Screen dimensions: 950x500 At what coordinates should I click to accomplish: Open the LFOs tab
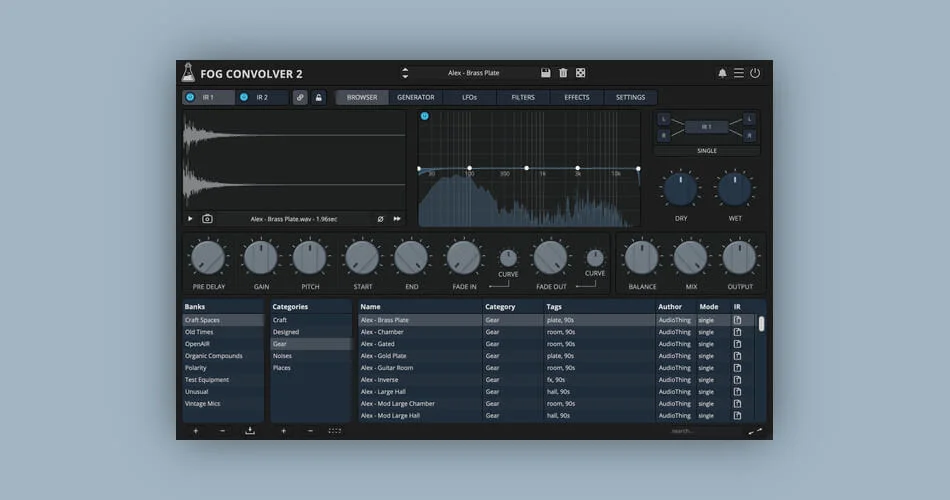[470, 97]
